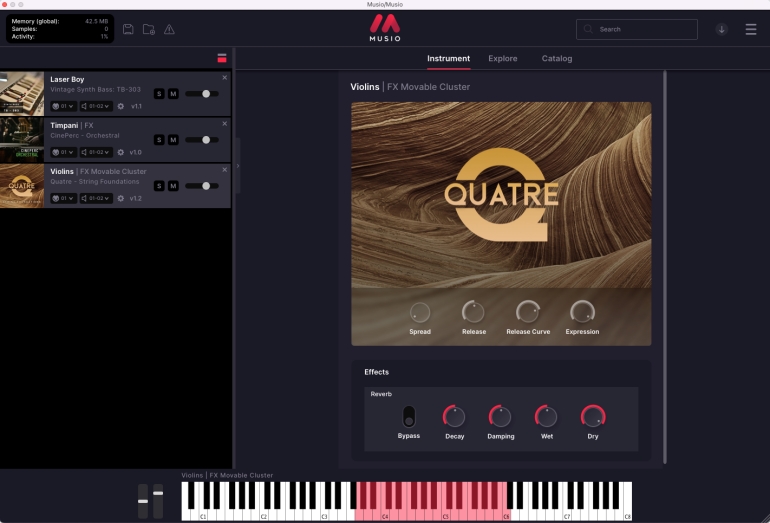This screenshot has width=770, height=523.
Task: Open the hamburger menu icon
Action: [751, 29]
